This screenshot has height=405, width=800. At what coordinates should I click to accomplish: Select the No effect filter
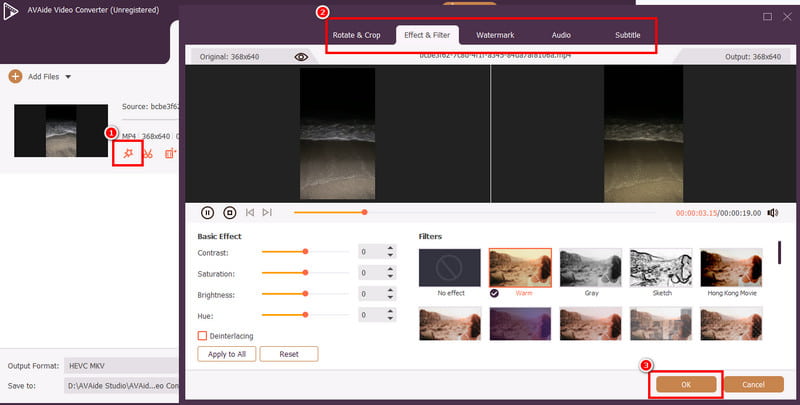pyautogui.click(x=449, y=268)
